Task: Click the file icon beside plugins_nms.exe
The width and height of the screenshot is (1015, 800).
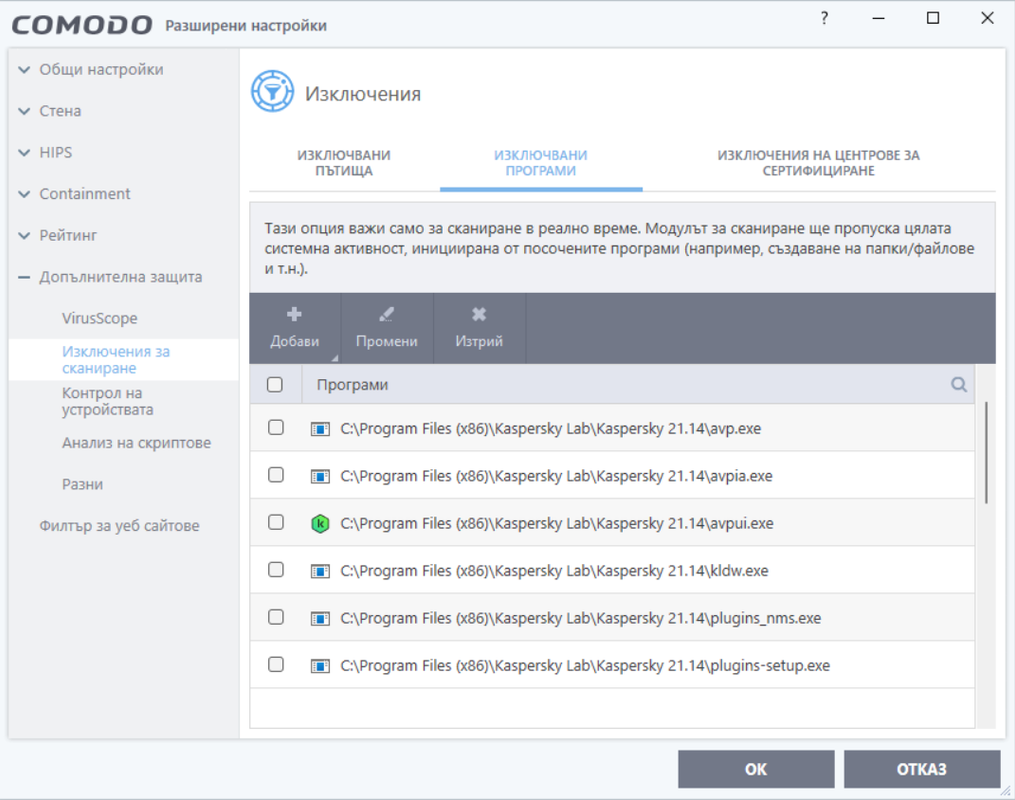Action: (320, 618)
